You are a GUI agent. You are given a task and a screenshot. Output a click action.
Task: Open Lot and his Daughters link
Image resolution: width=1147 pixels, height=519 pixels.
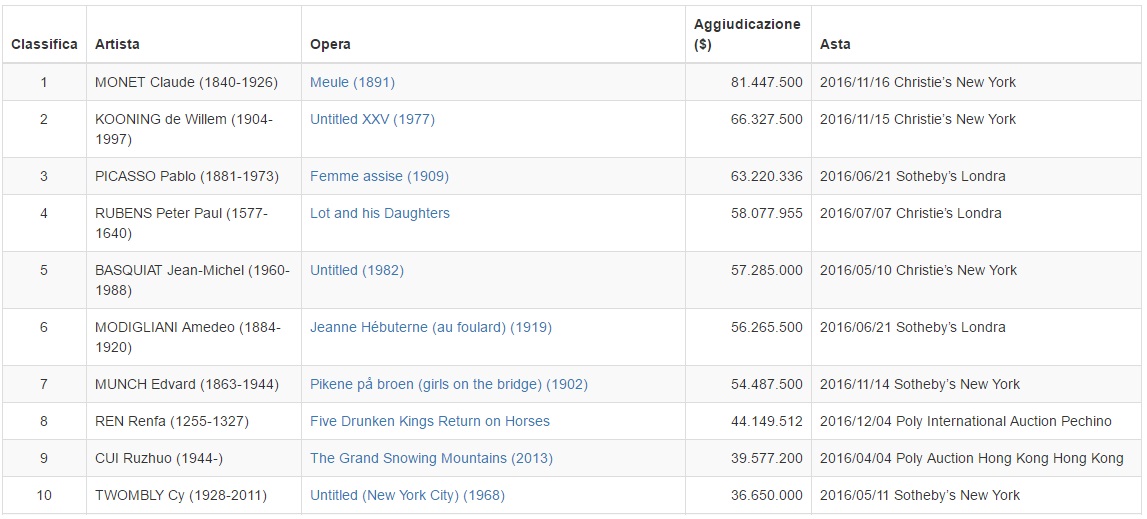(x=380, y=213)
